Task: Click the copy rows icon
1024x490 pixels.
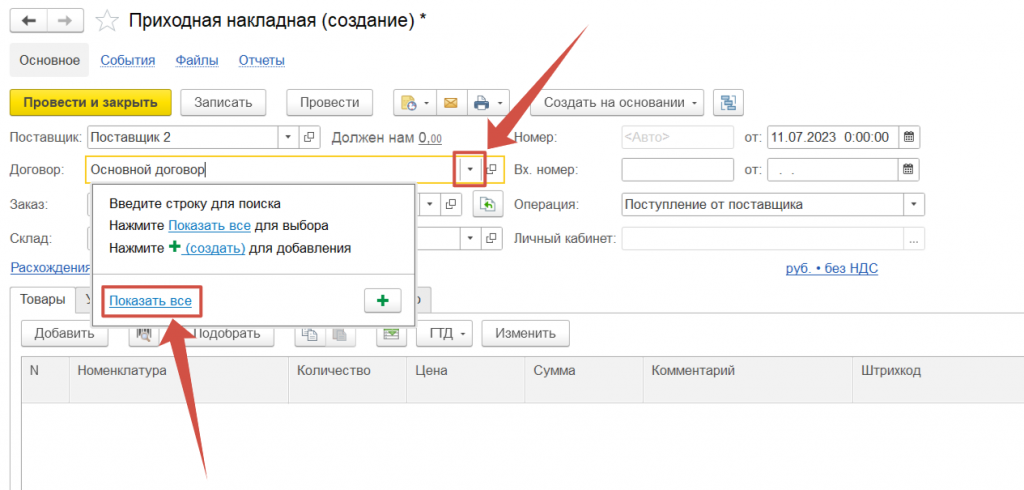Action: point(310,334)
